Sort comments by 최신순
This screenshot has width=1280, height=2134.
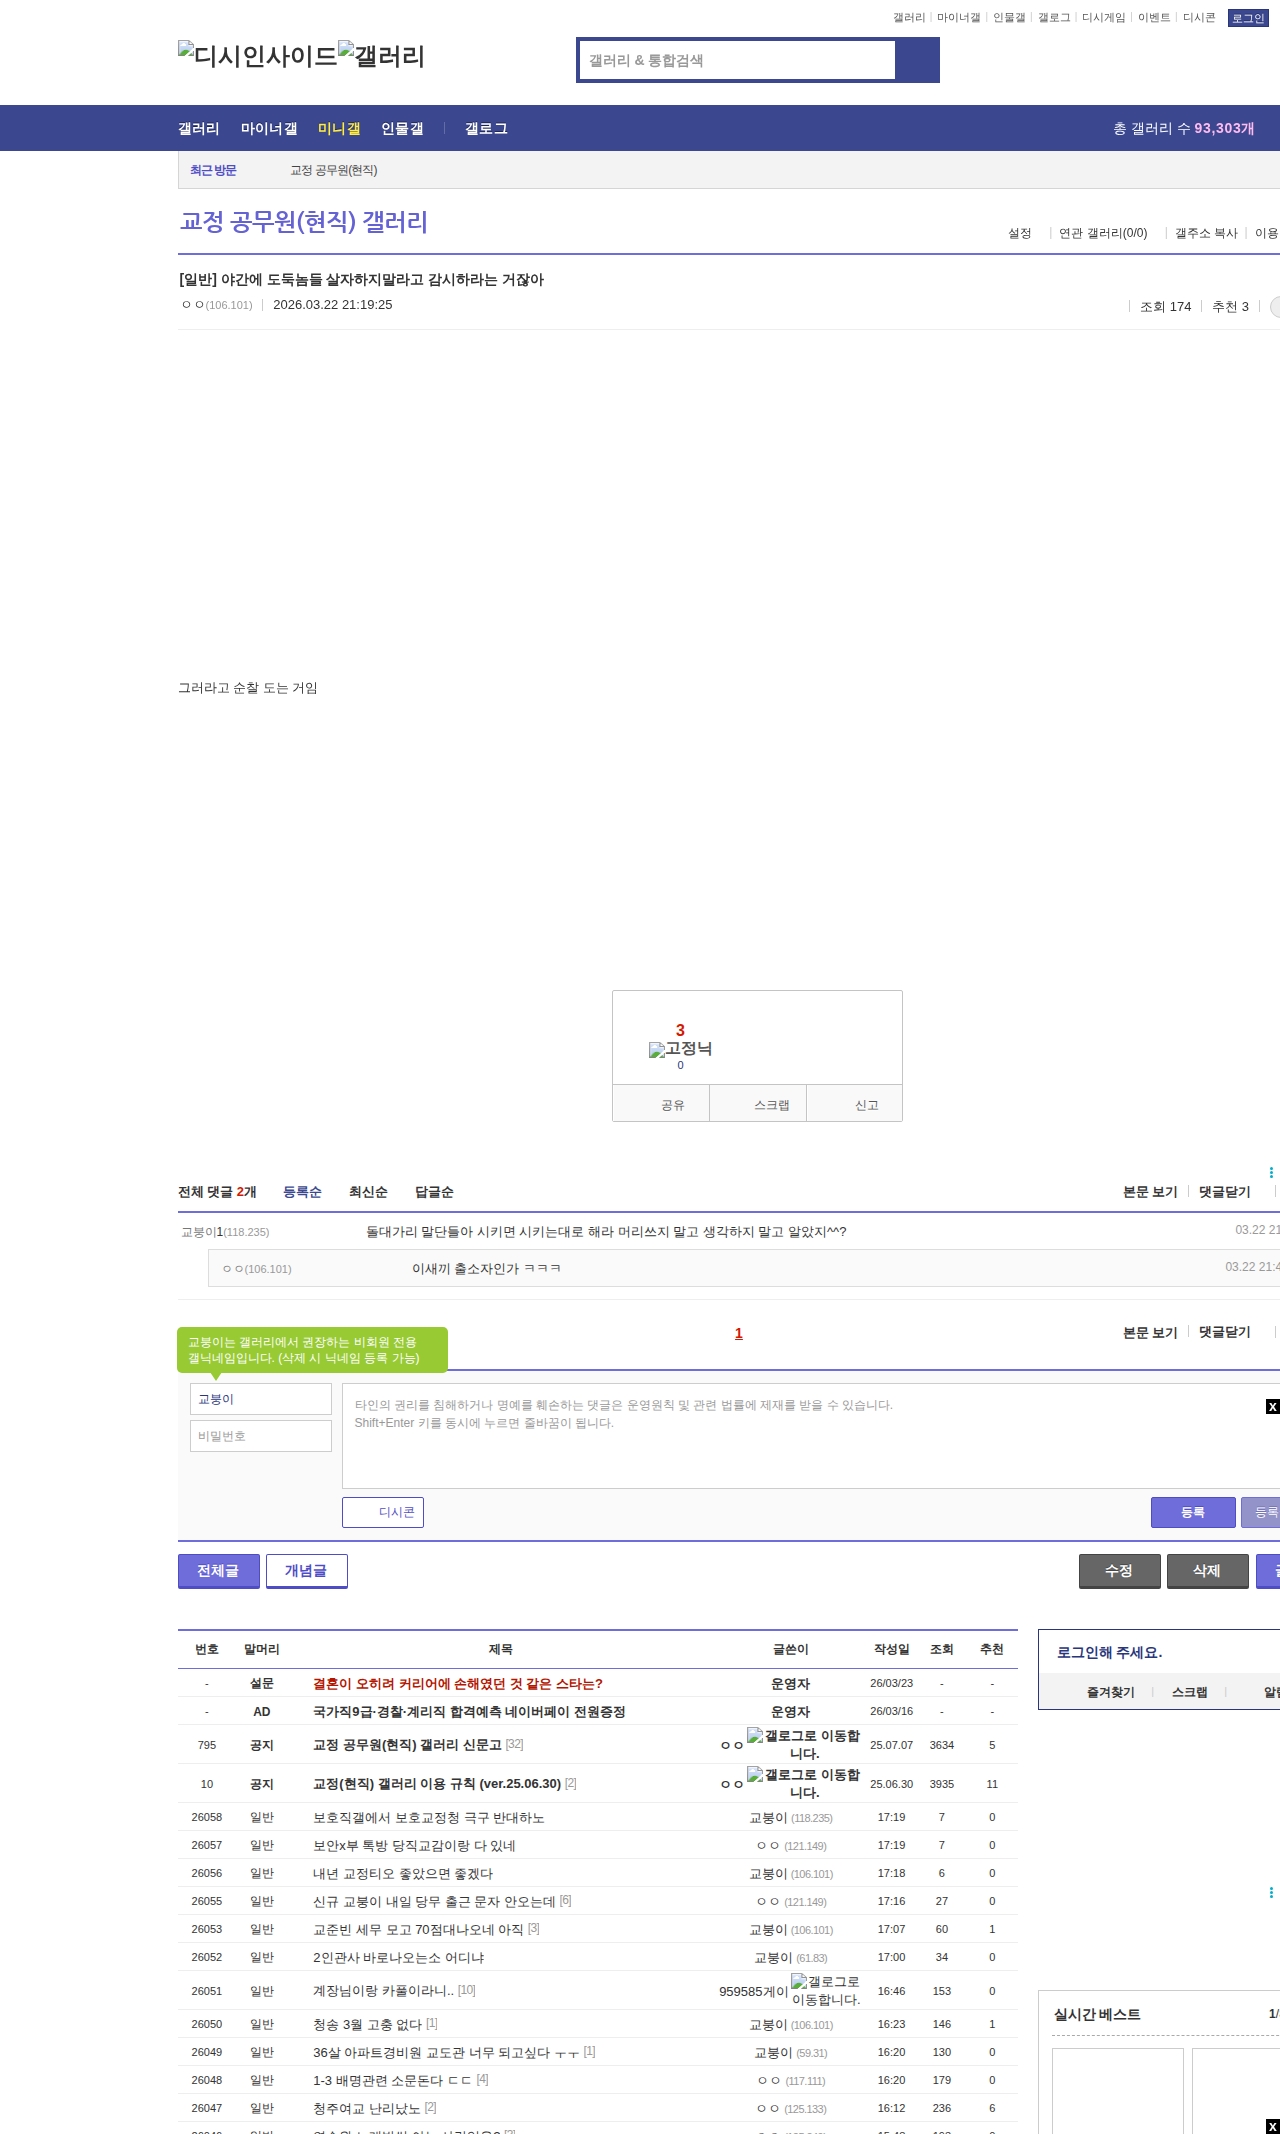(368, 1192)
